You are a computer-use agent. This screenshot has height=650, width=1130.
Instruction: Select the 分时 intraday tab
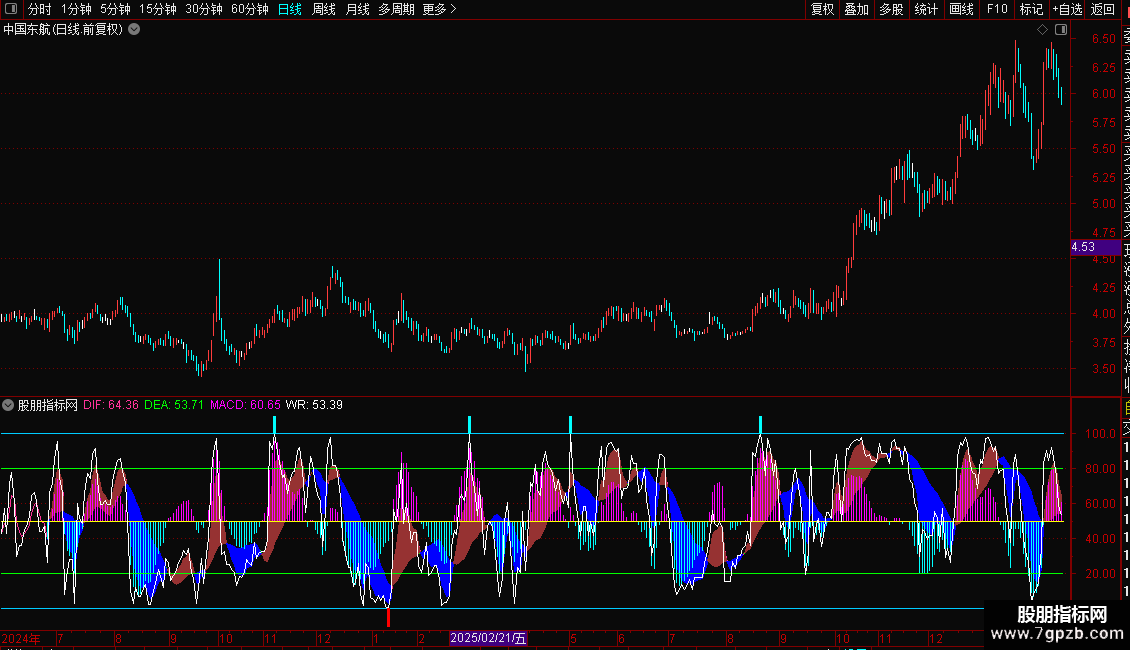[x=39, y=9]
